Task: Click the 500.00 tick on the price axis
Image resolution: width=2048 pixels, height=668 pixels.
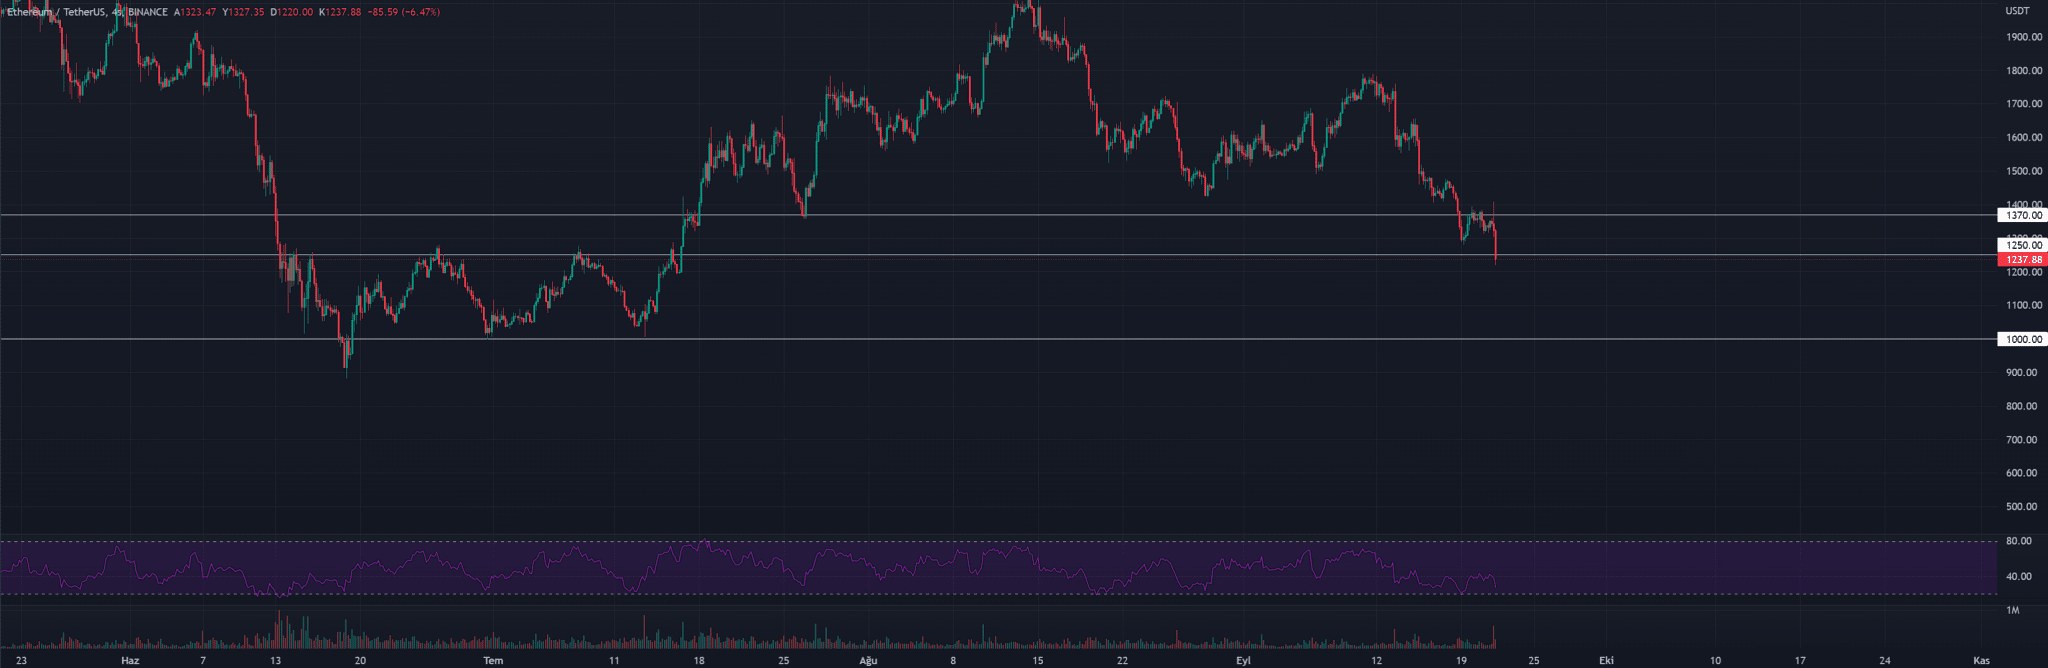Action: [x=2021, y=507]
